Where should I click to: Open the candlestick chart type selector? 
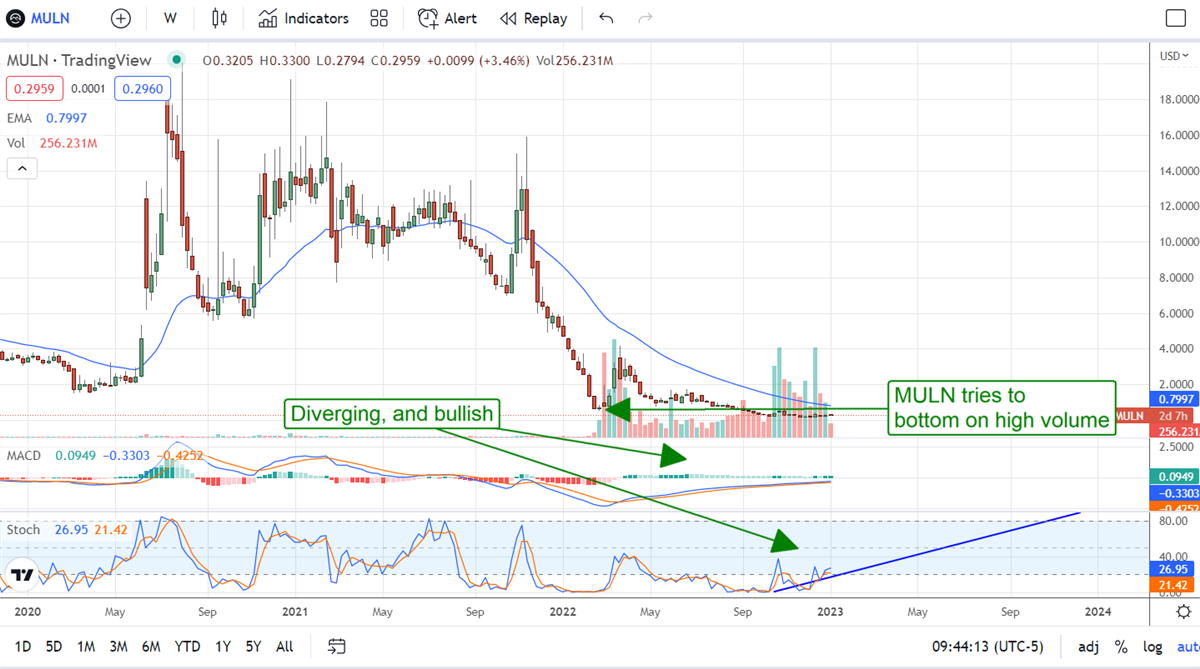tap(220, 18)
